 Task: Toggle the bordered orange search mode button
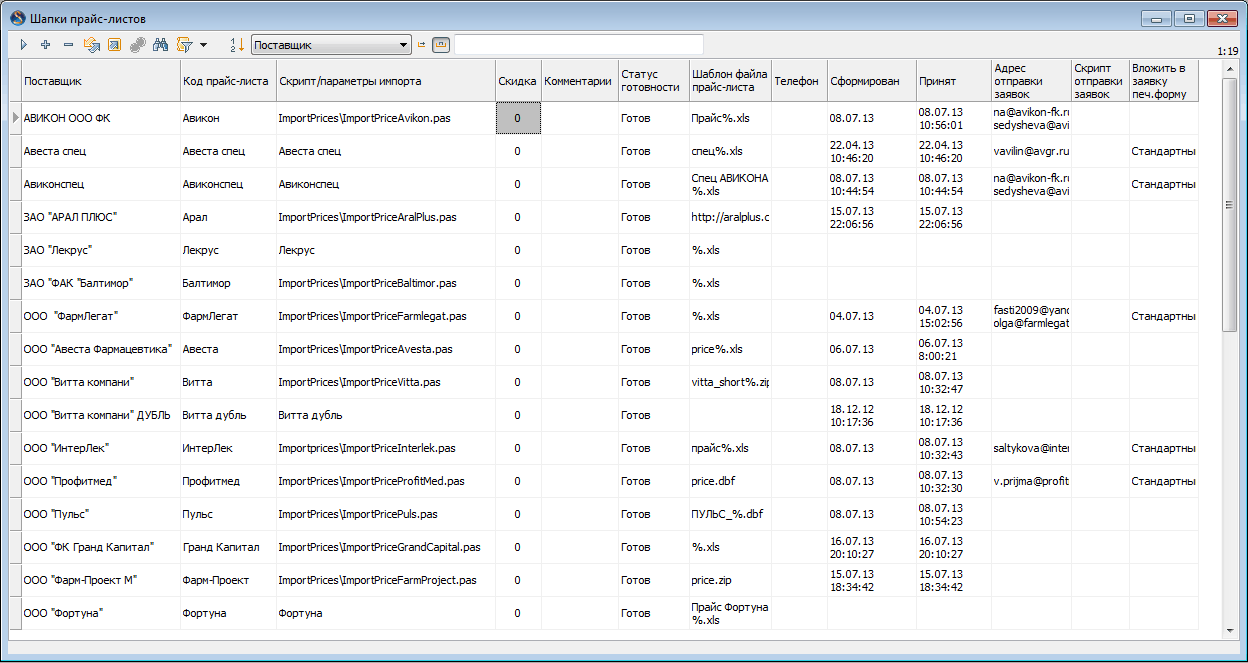[441, 45]
